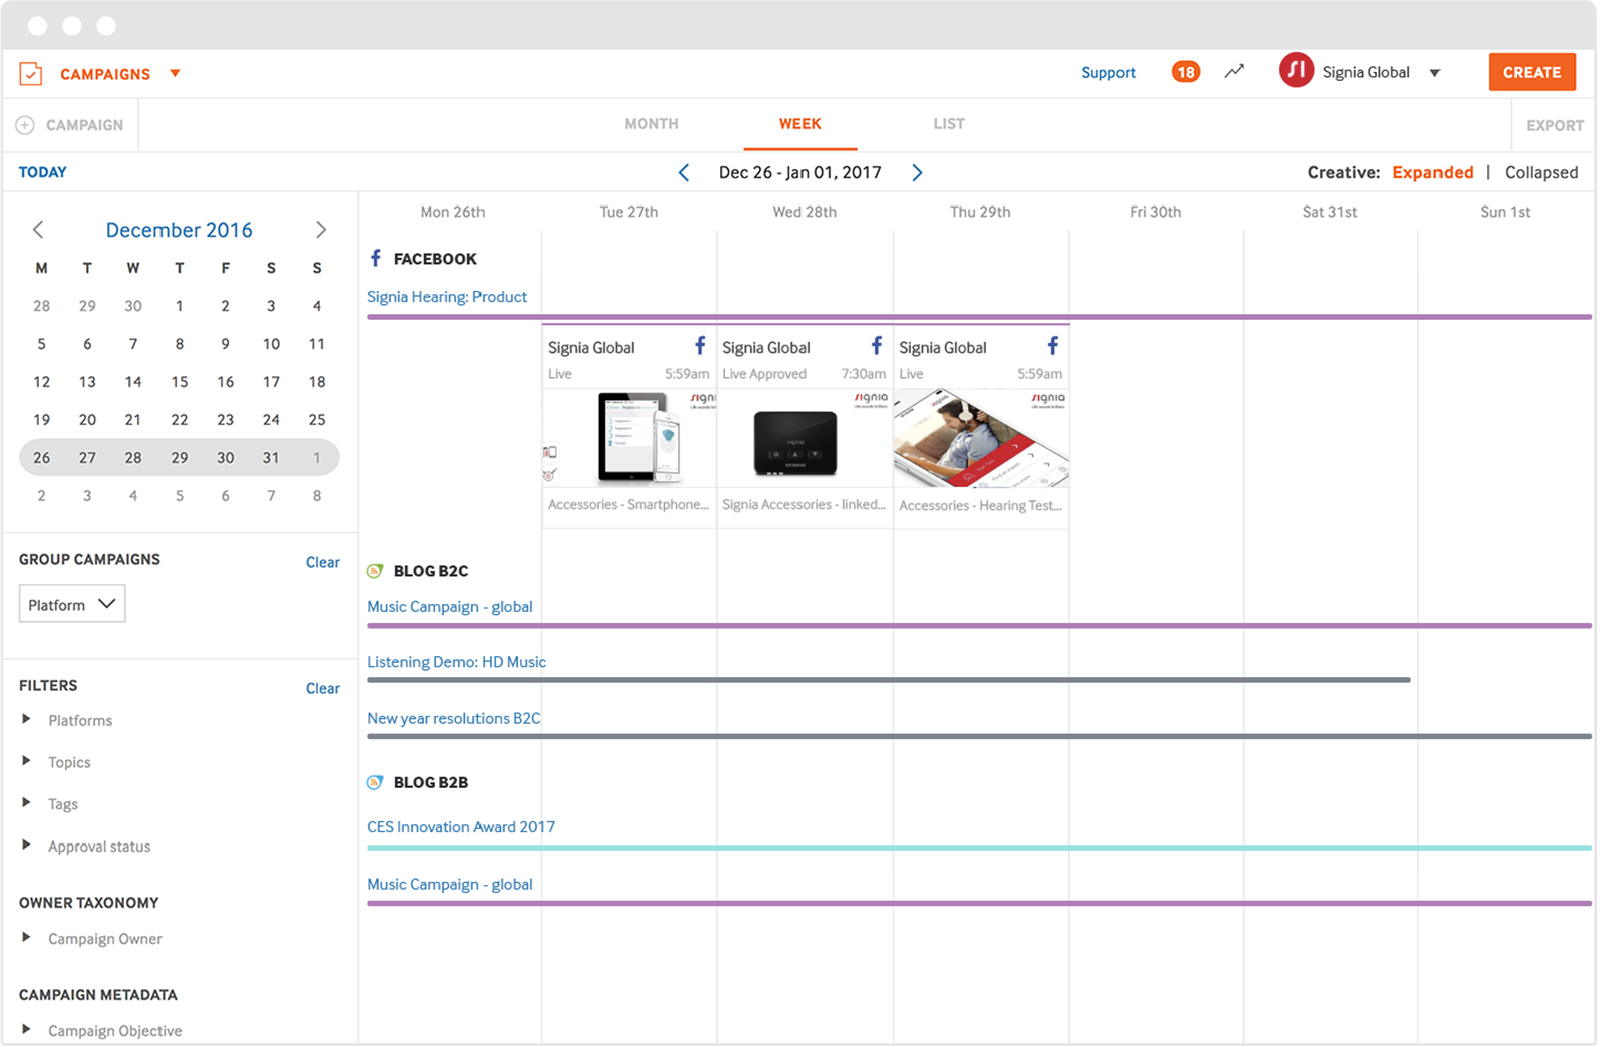The height and width of the screenshot is (1047, 1600).
Task: Click the Campaigns checkbox logo icon
Action: pyautogui.click(x=31, y=73)
